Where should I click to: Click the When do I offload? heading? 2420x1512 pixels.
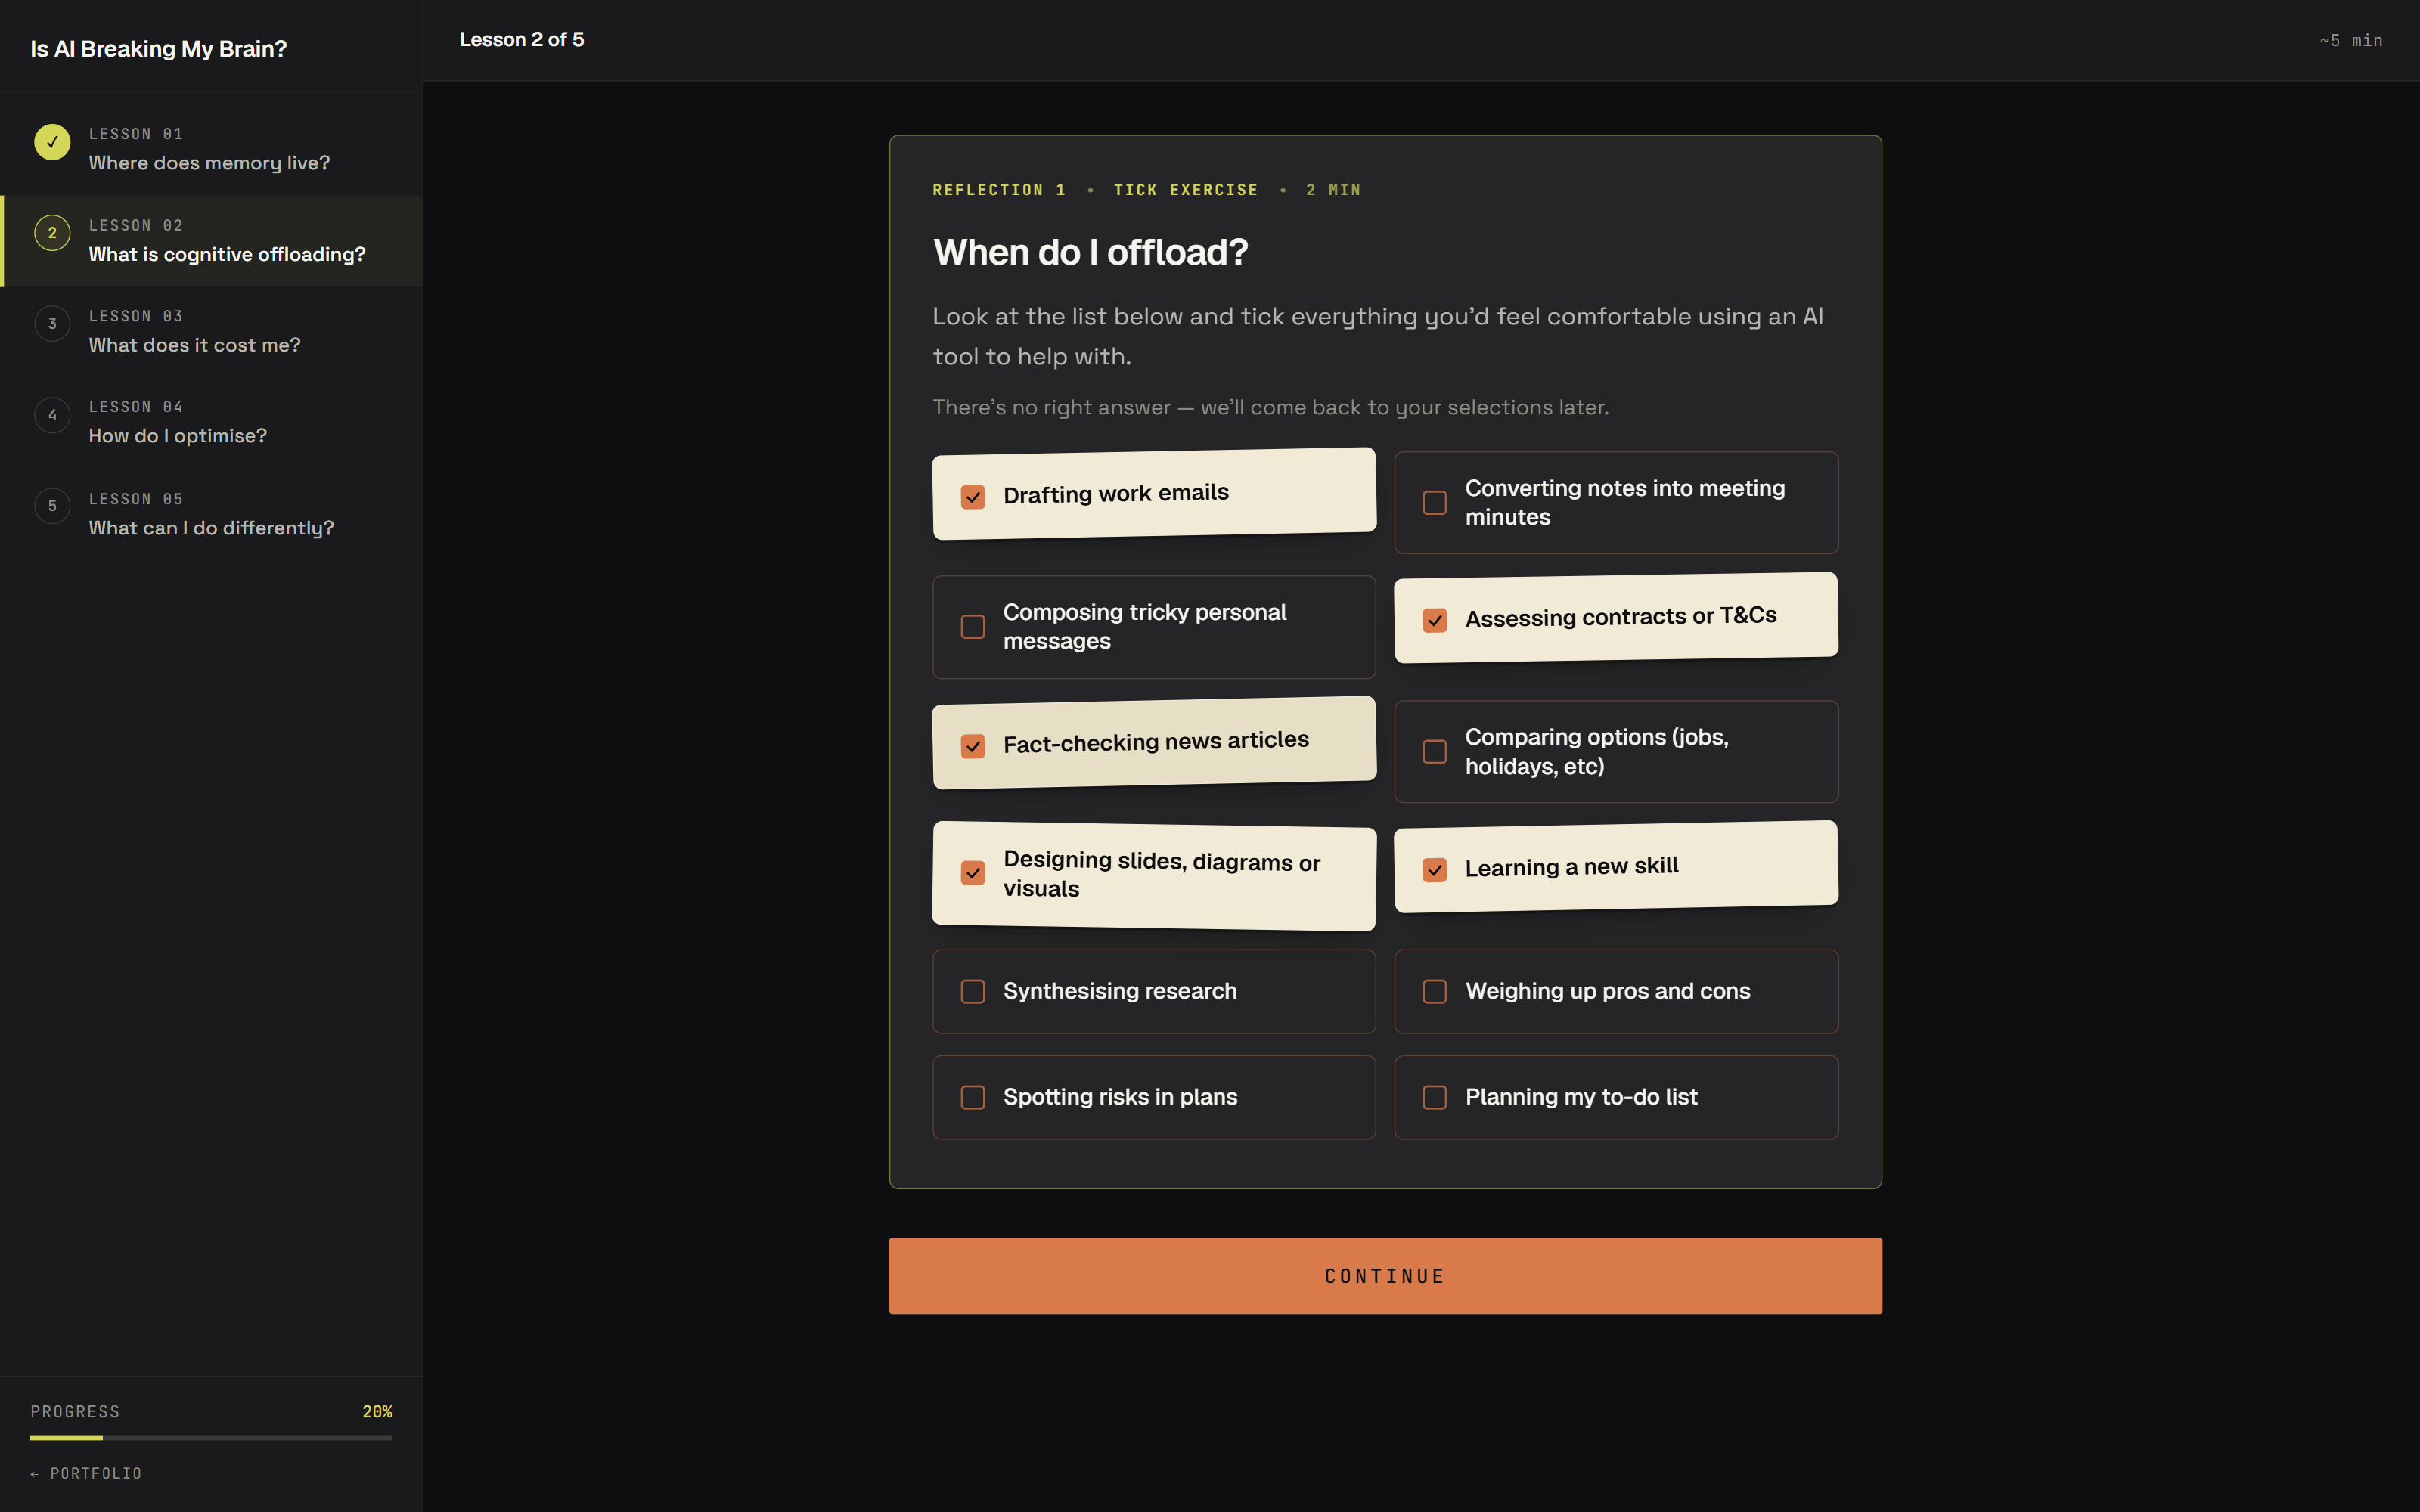click(1090, 252)
